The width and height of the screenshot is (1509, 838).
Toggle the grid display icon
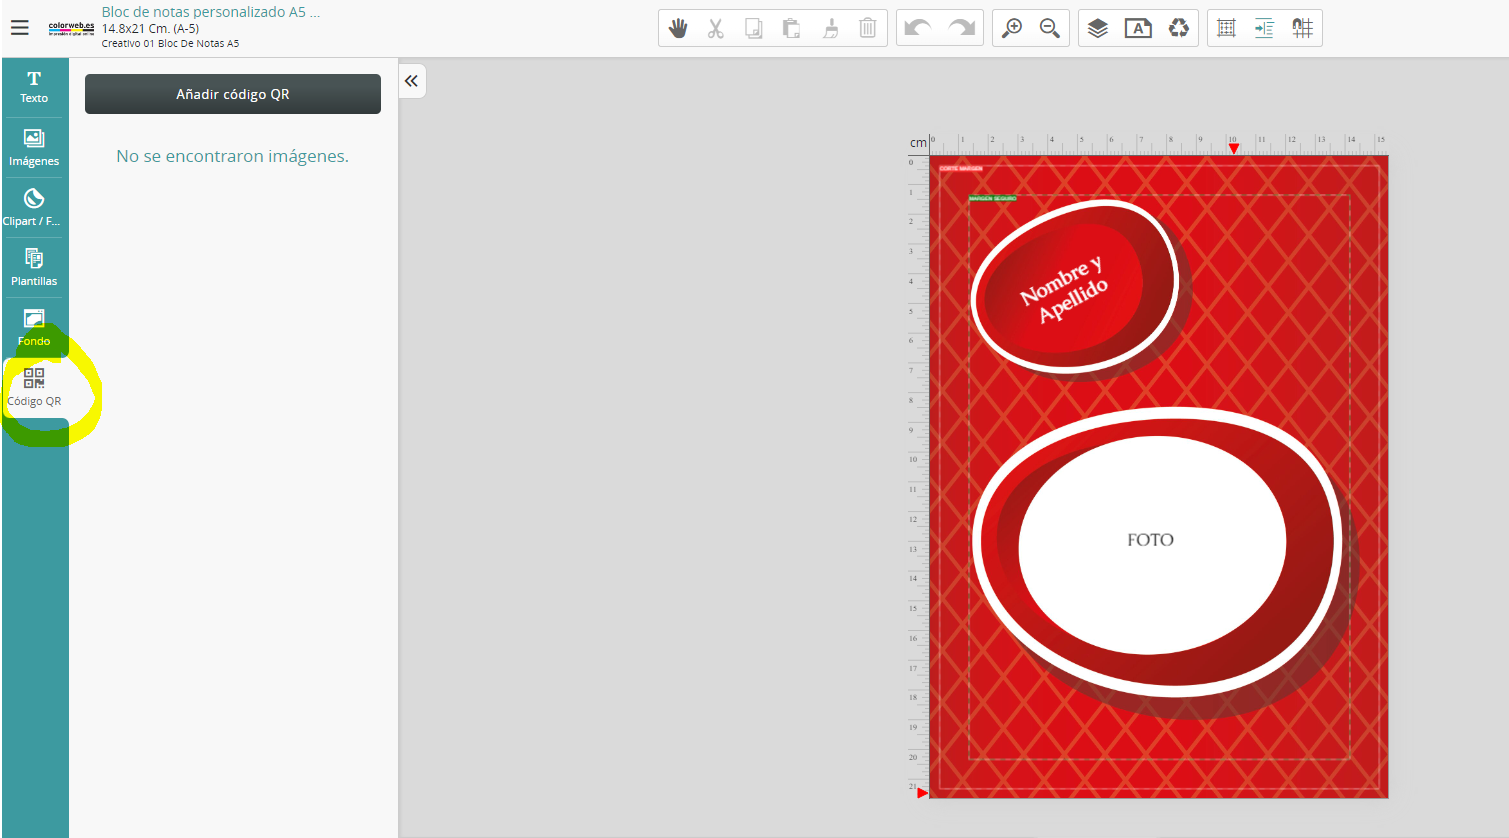(1225, 27)
